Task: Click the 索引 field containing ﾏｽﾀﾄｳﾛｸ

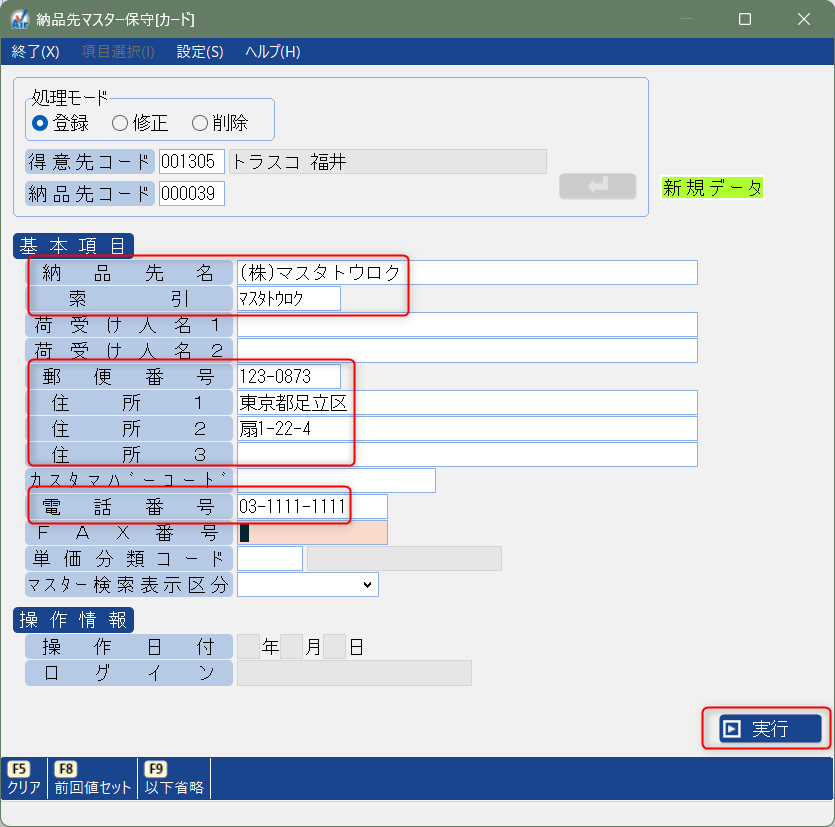Action: (x=289, y=299)
